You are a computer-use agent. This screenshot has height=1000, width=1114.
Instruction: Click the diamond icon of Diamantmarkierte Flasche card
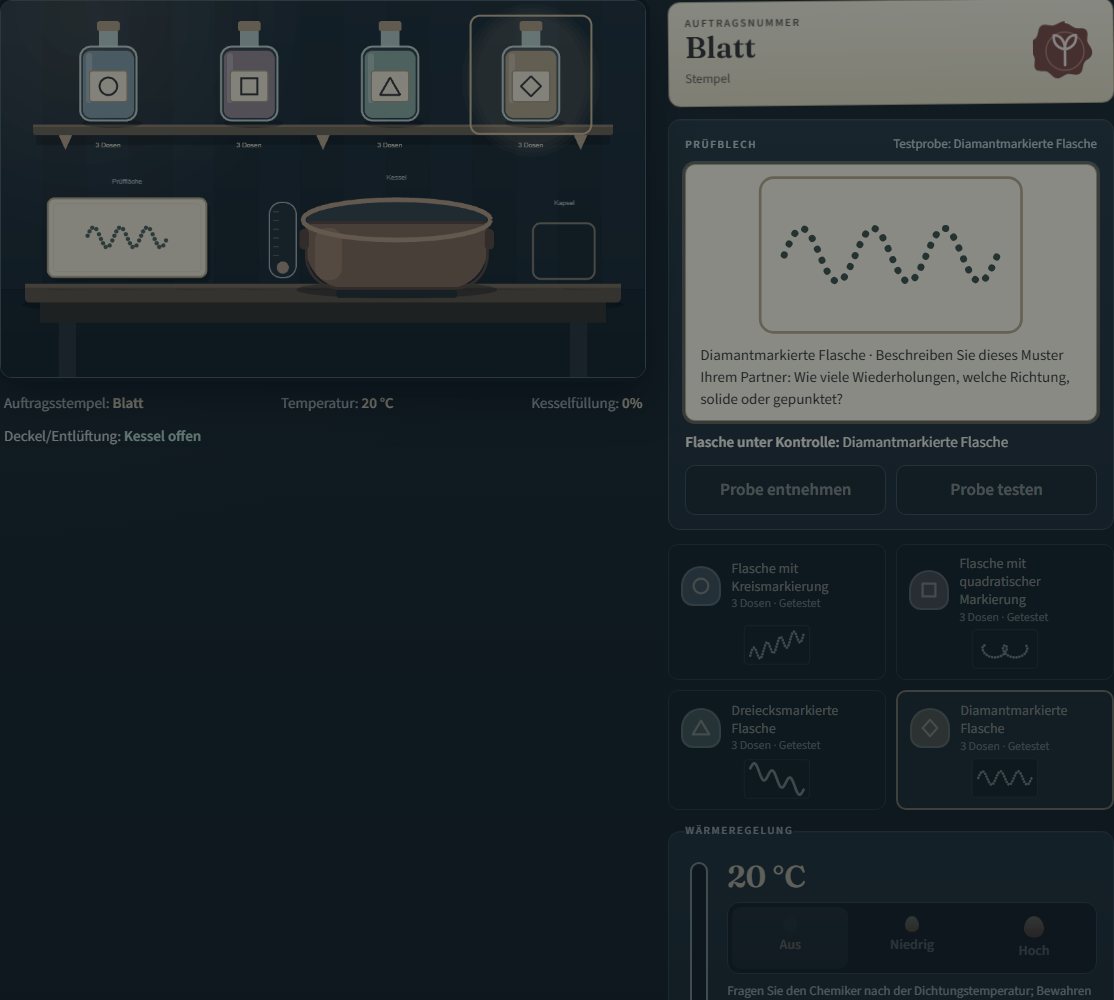coord(930,728)
